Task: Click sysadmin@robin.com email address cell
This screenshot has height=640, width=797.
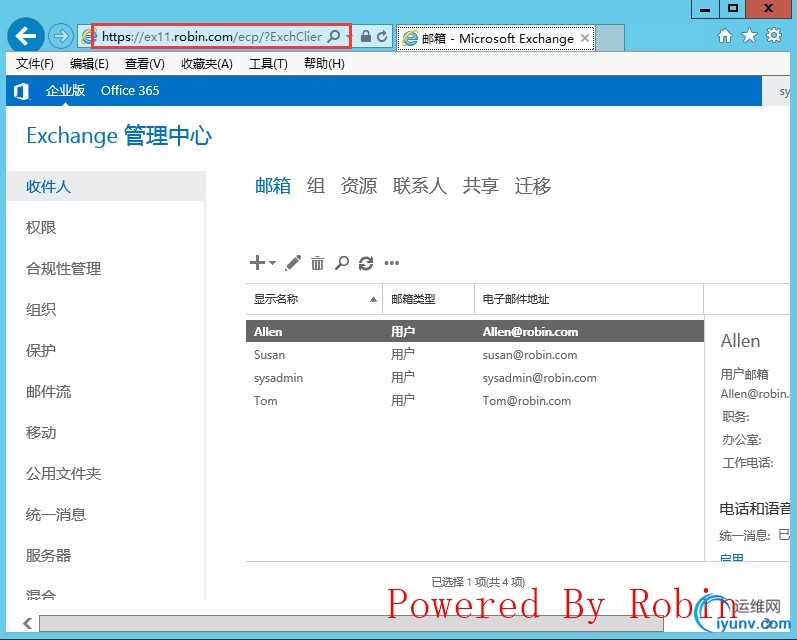Action: coord(540,378)
